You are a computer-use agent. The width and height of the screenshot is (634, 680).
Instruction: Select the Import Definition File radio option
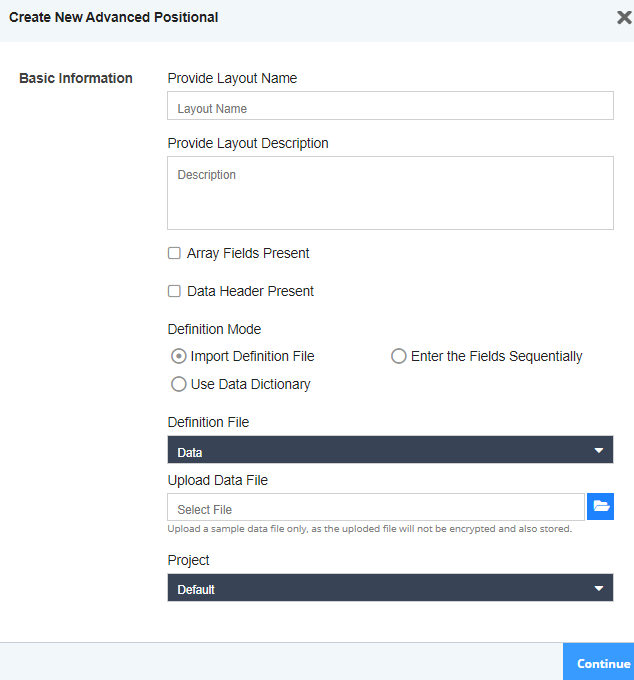click(179, 356)
